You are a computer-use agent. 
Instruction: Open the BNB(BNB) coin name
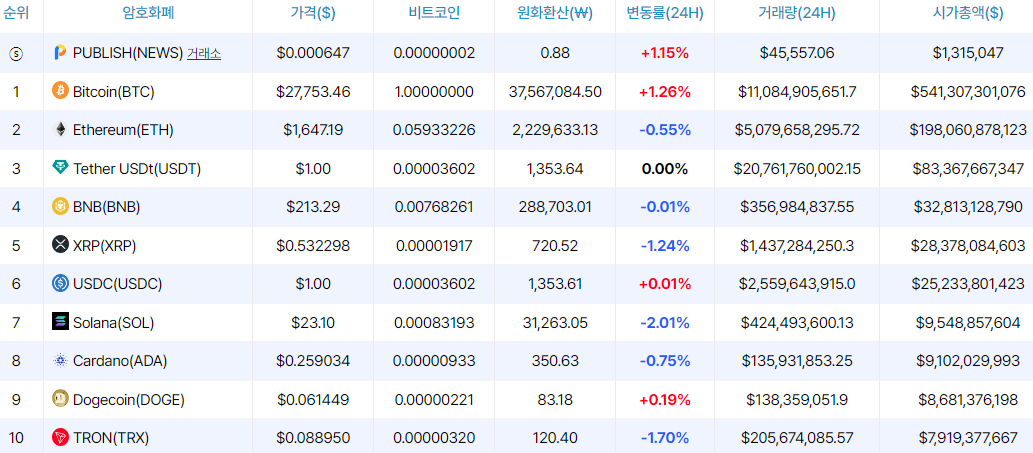107,207
